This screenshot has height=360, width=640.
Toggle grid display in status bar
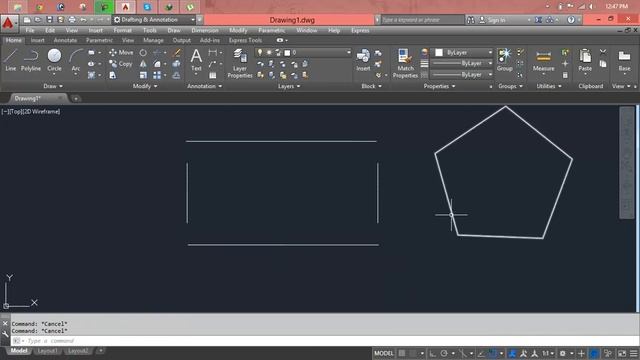tap(402, 353)
